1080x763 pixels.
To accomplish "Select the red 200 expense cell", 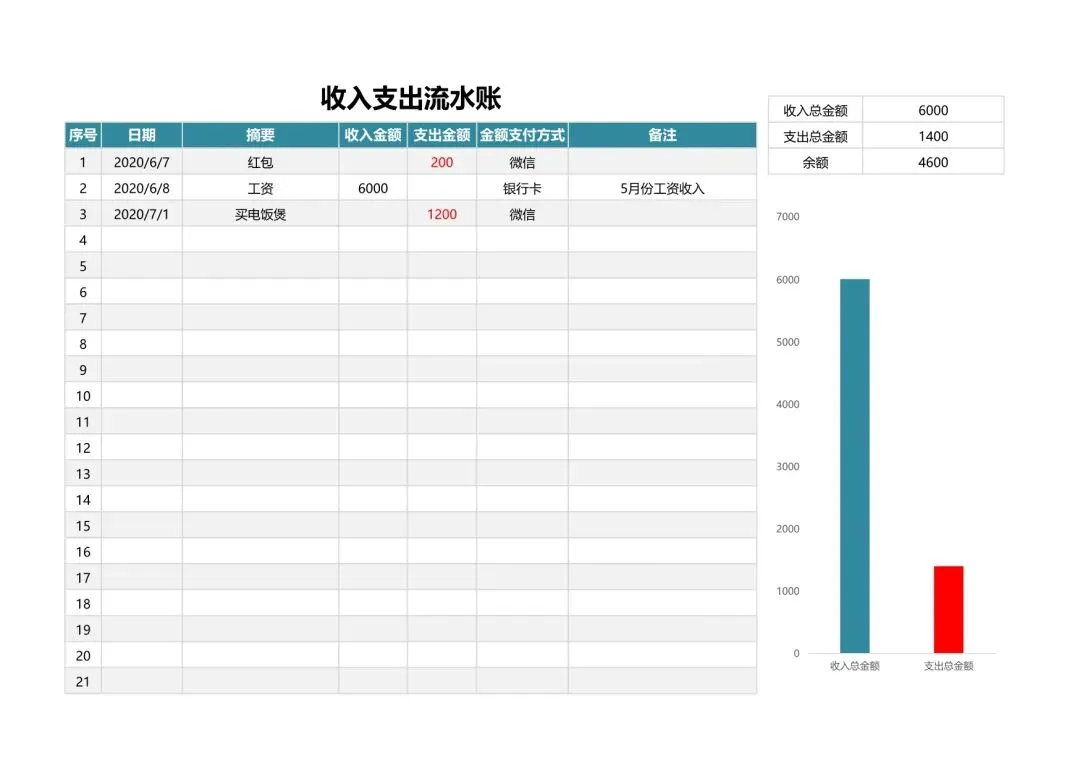I will (x=442, y=163).
